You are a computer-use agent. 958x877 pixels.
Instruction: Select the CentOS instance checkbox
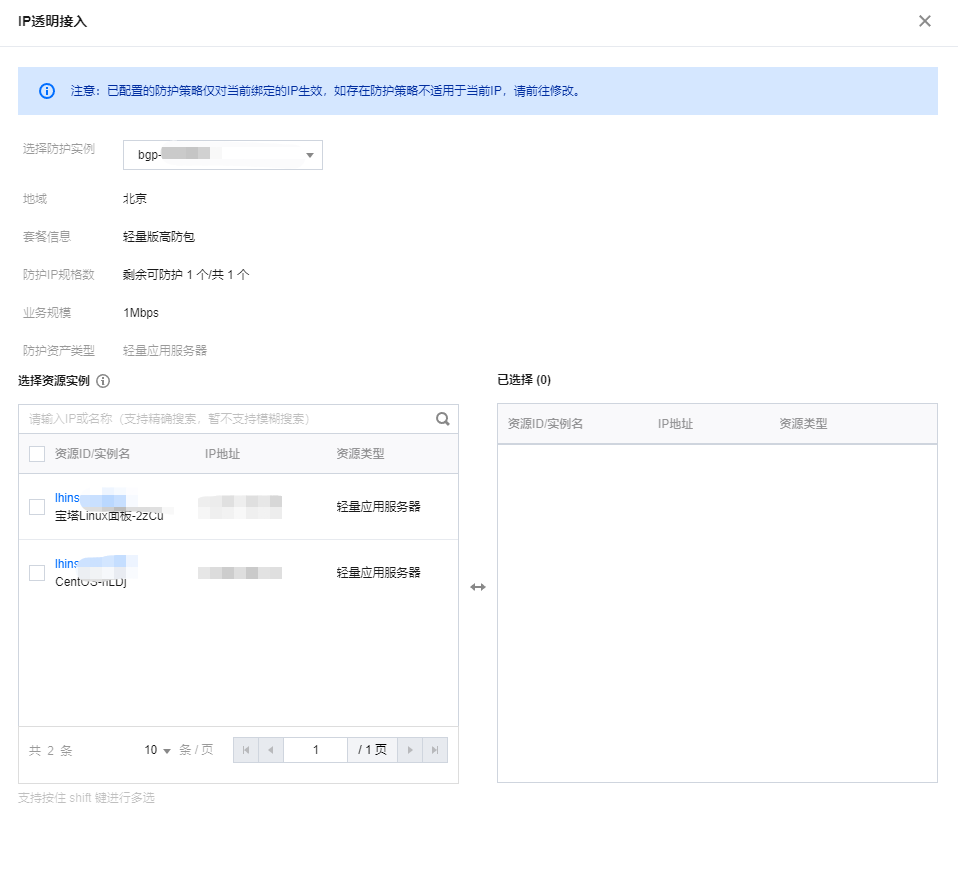pos(37,573)
